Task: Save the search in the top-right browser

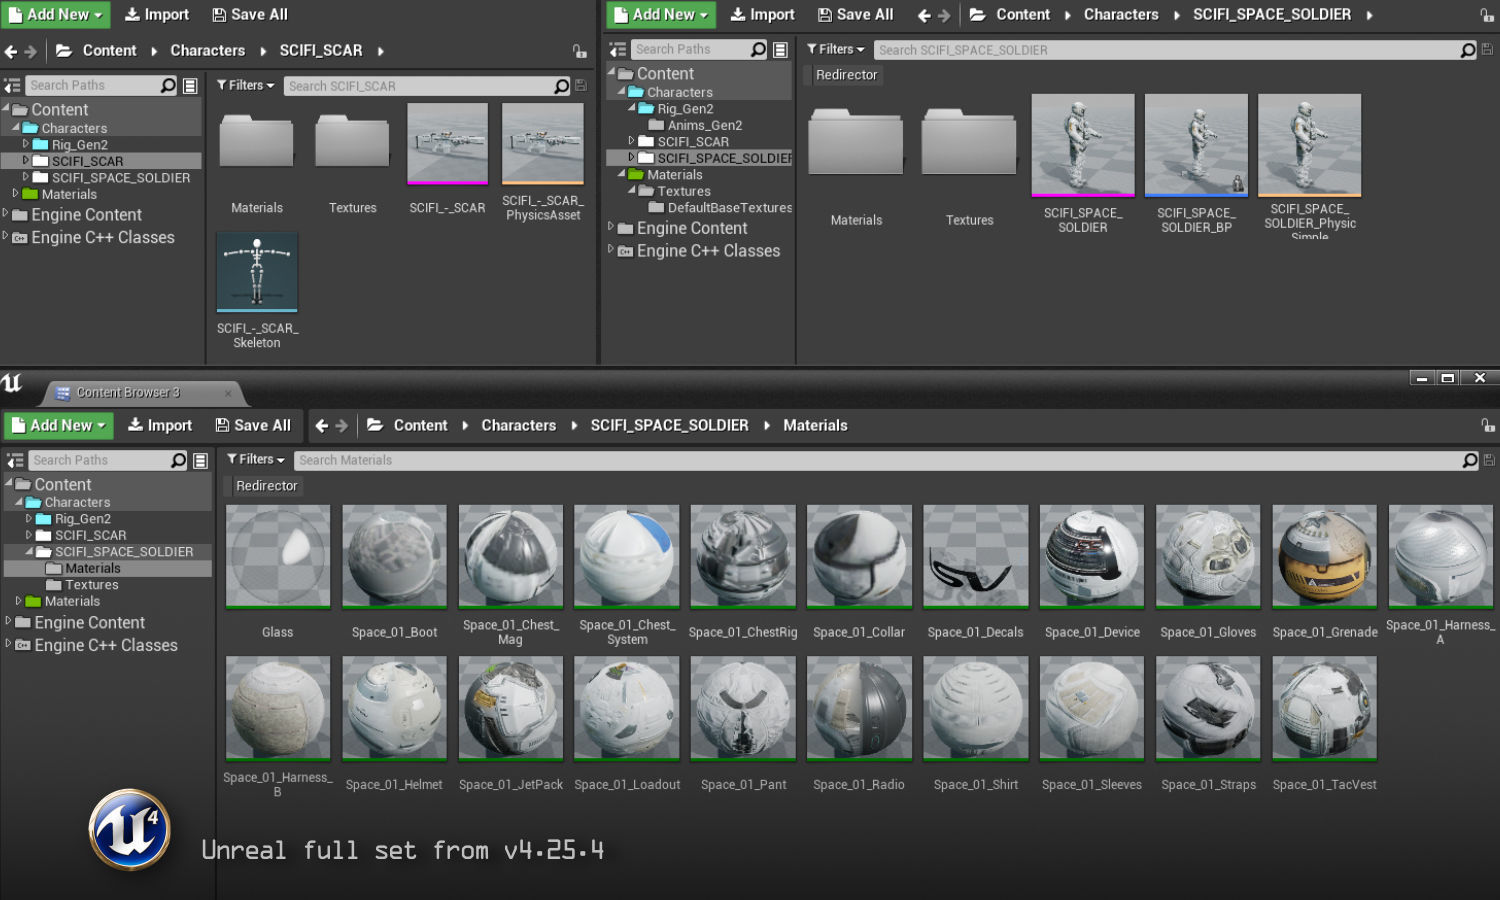Action: coord(1487,50)
